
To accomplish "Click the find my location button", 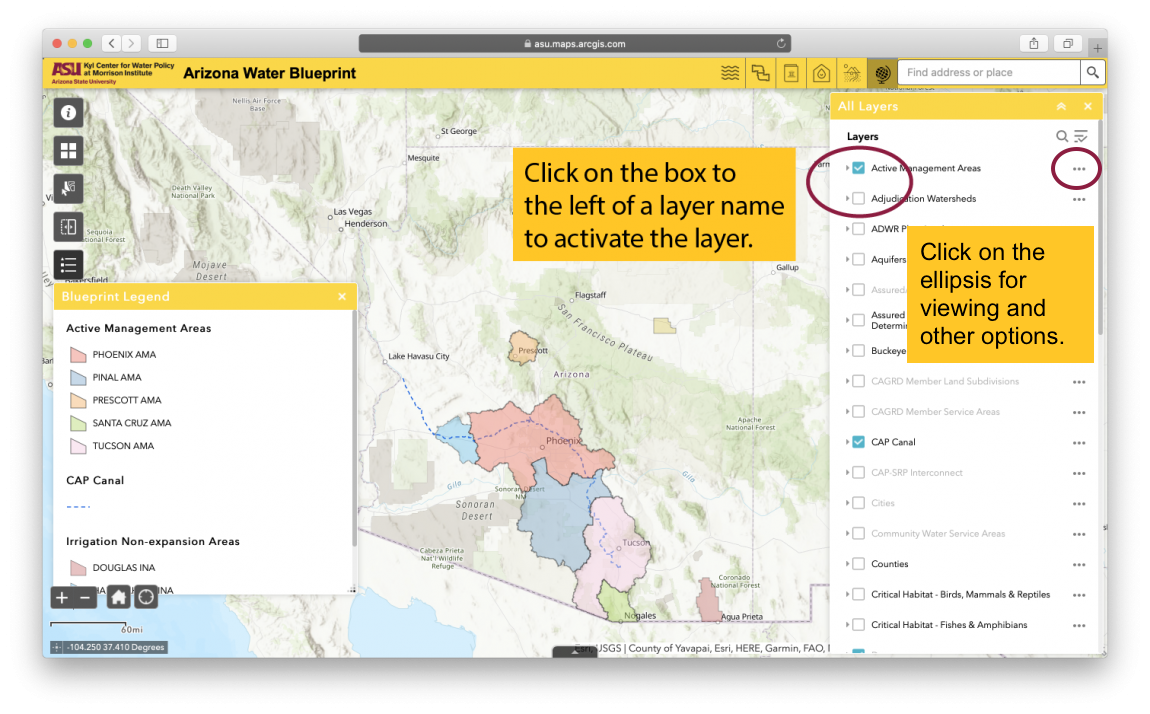I will 146,597.
